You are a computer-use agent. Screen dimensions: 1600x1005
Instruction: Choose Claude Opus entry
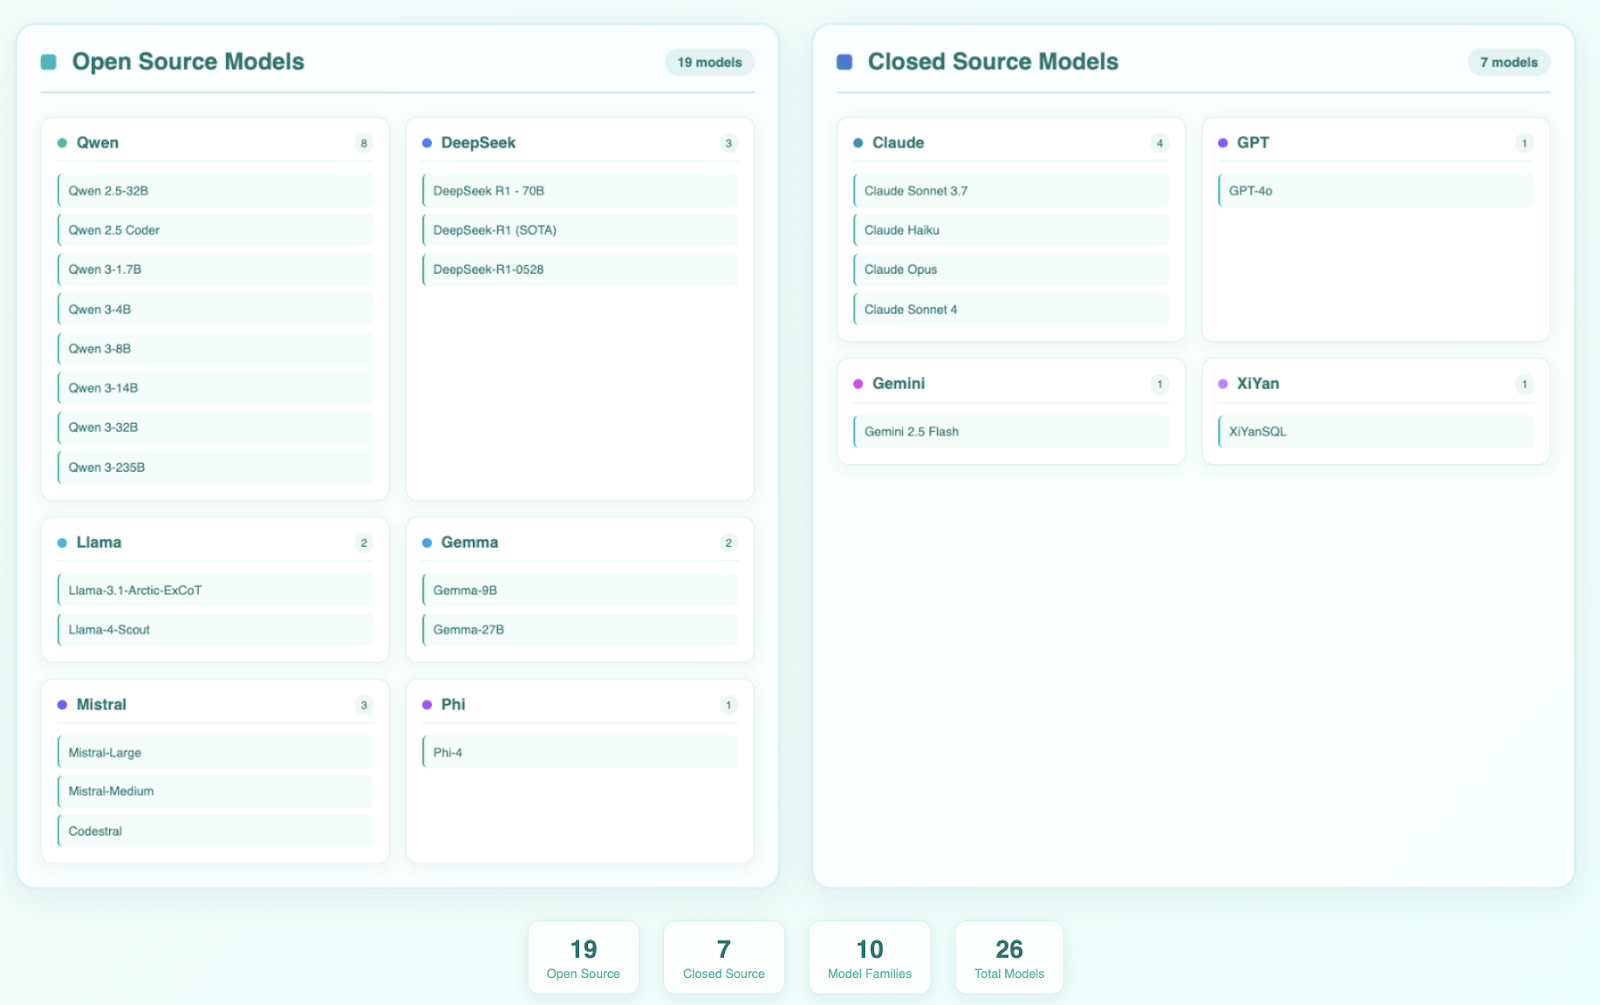[x=1011, y=270]
